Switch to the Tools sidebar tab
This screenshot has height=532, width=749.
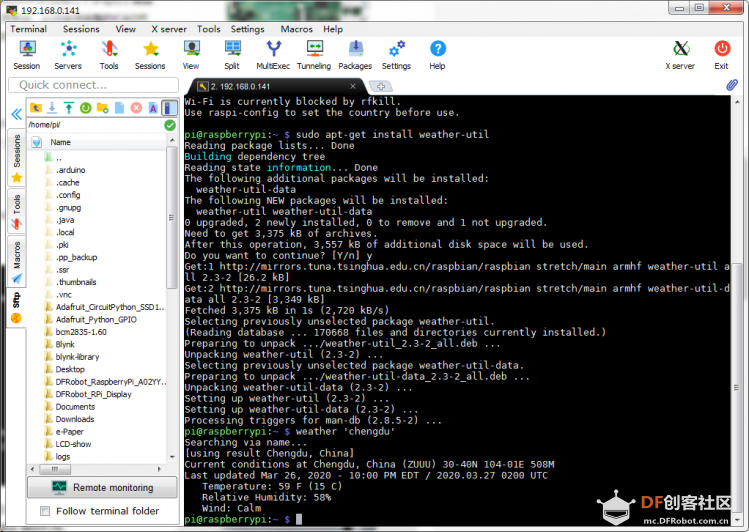(x=17, y=211)
